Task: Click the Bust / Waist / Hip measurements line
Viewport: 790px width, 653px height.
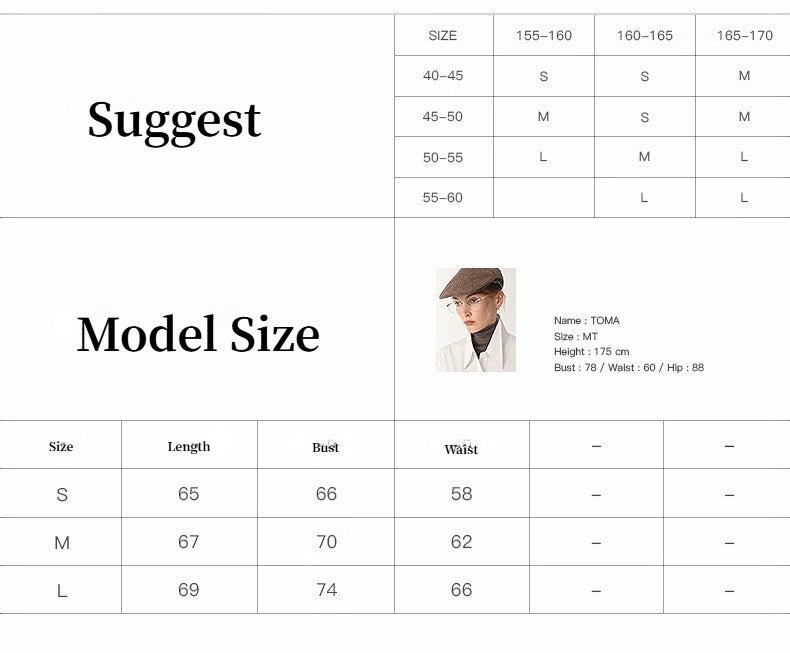Action: point(629,368)
